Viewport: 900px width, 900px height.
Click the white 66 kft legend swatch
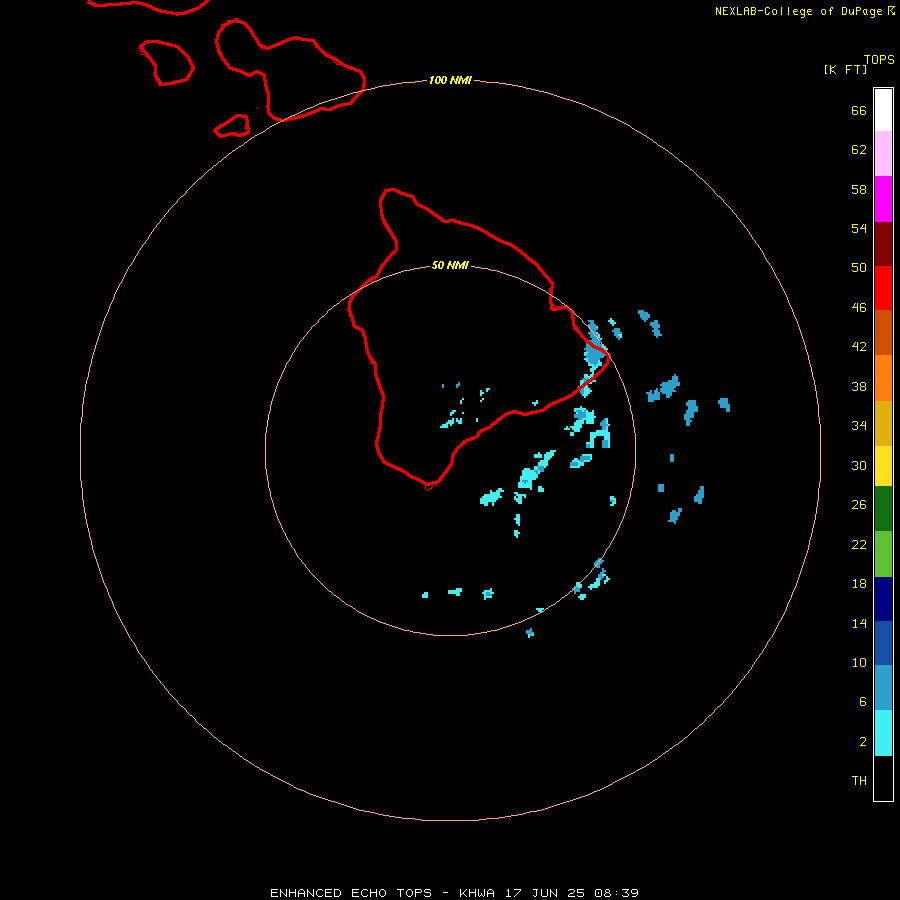pos(883,110)
